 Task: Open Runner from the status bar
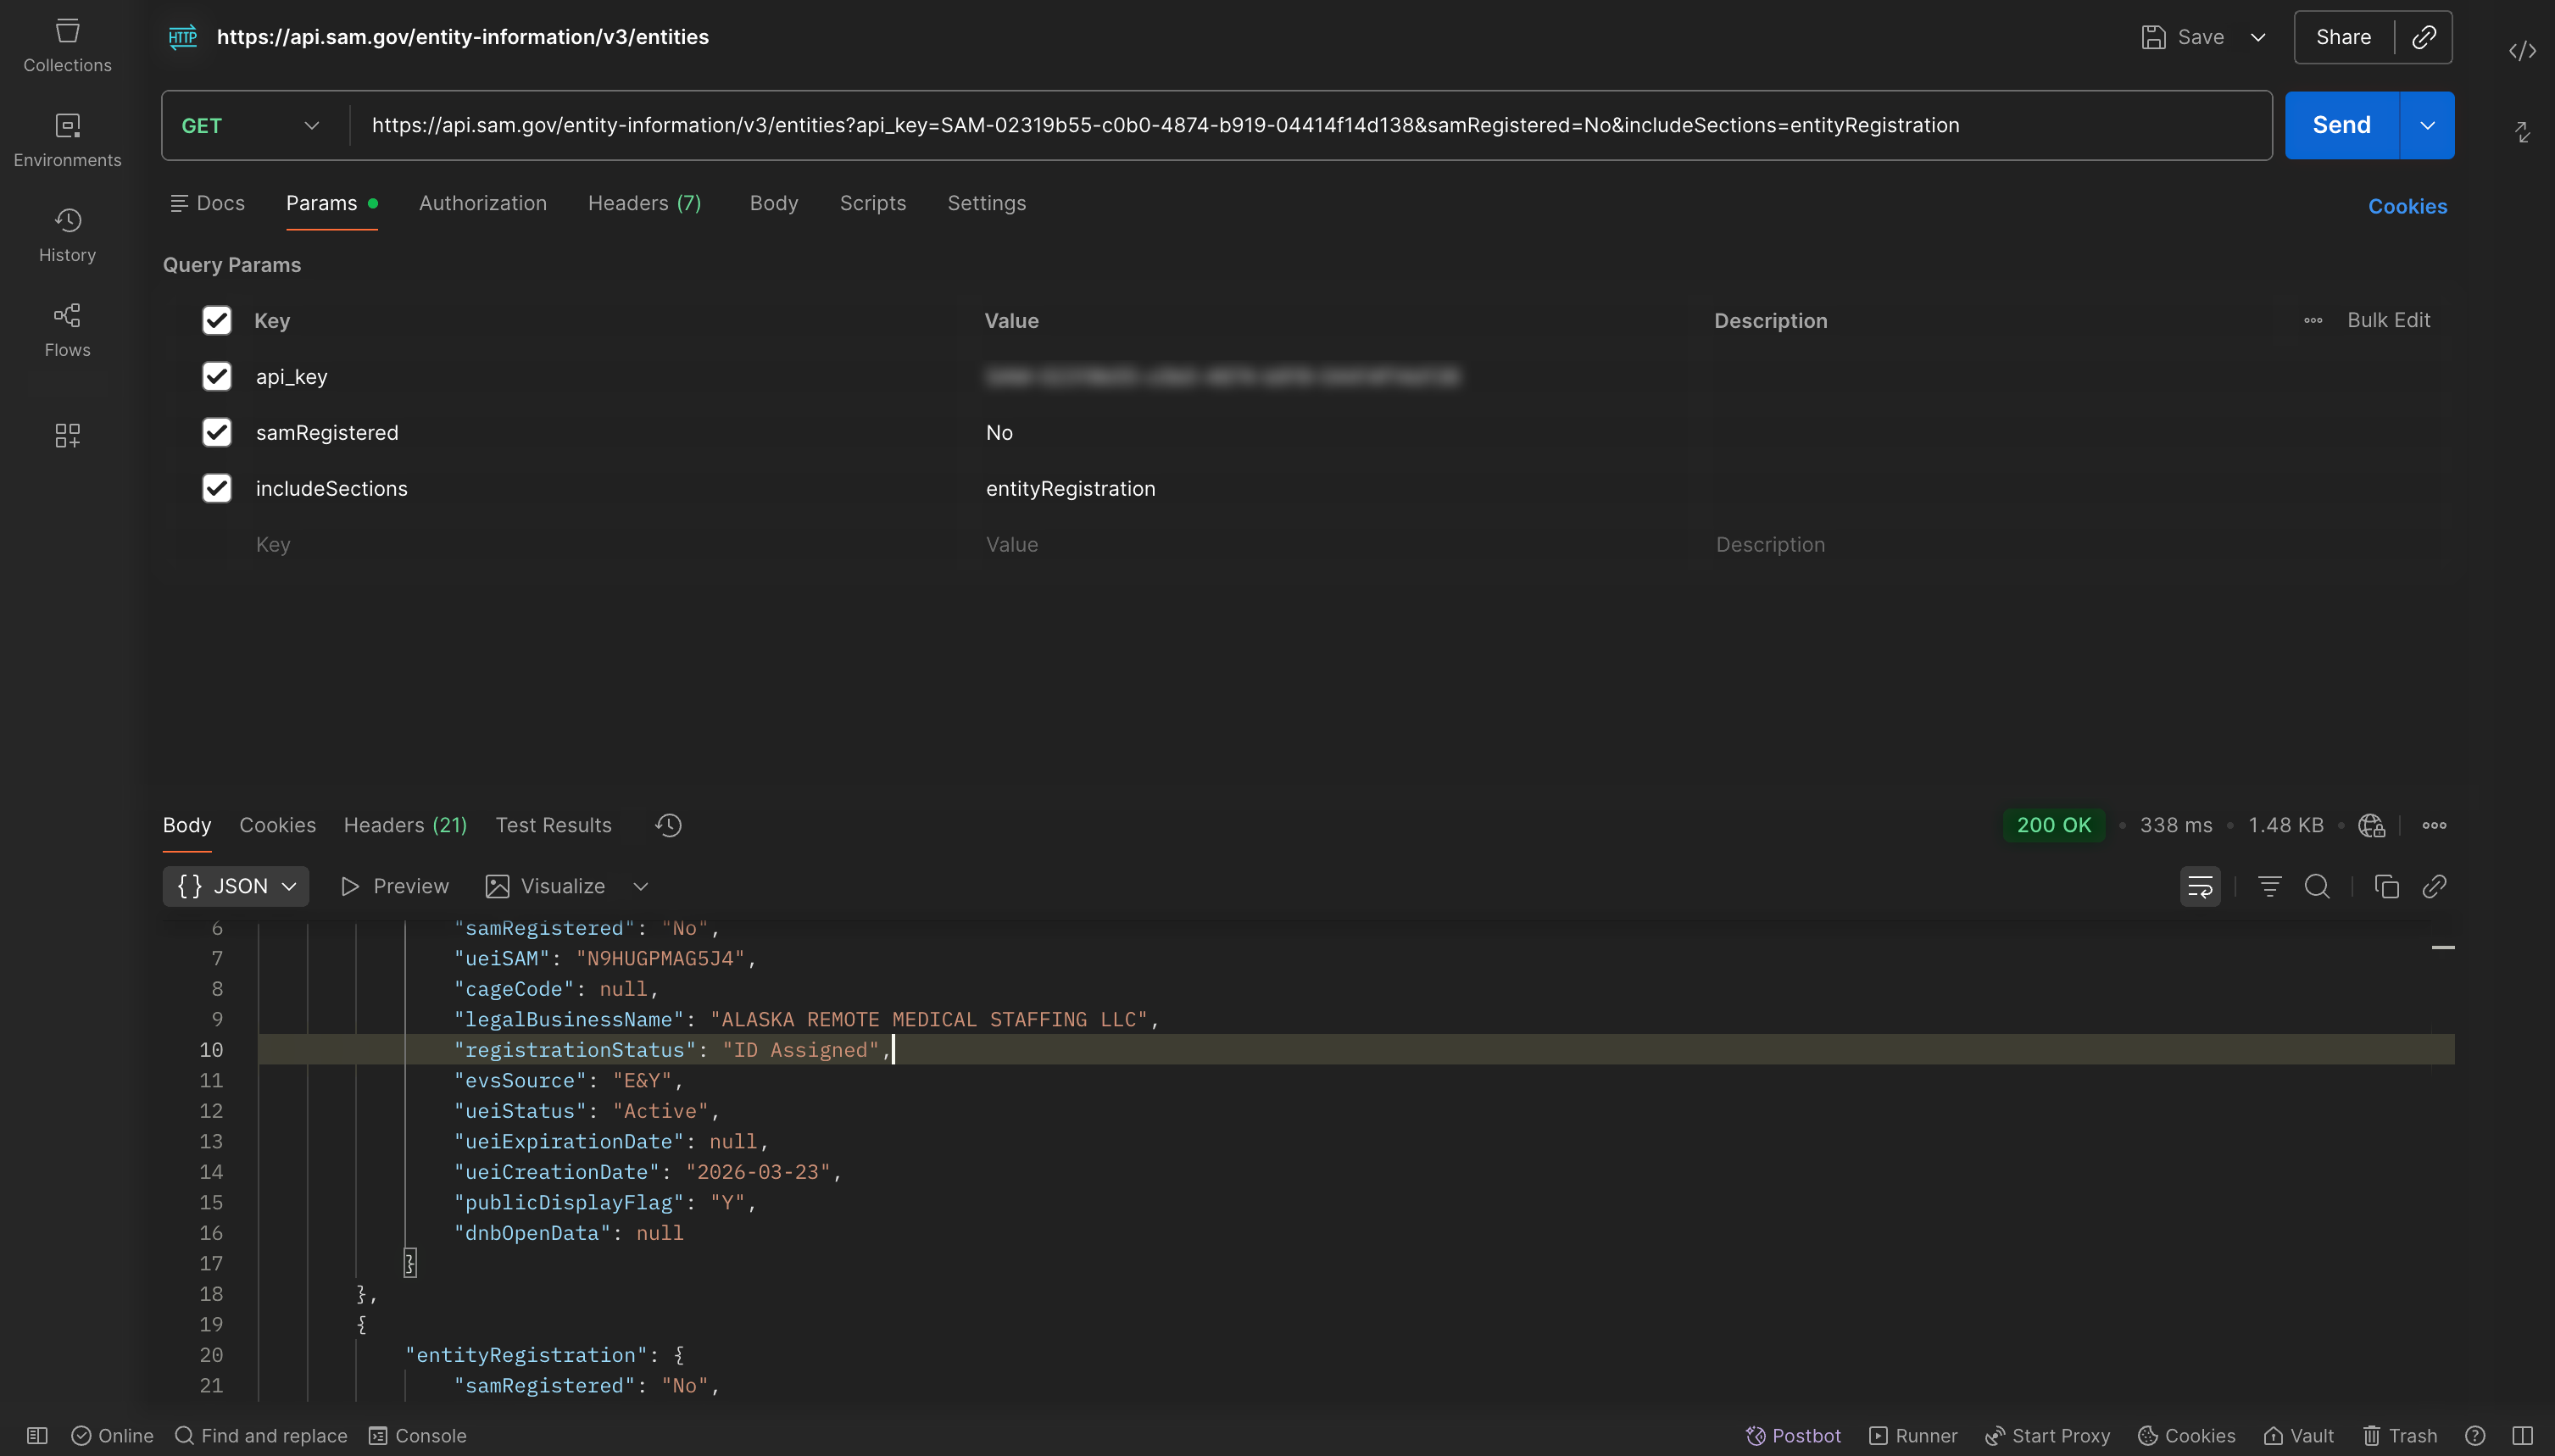[x=1913, y=1436]
